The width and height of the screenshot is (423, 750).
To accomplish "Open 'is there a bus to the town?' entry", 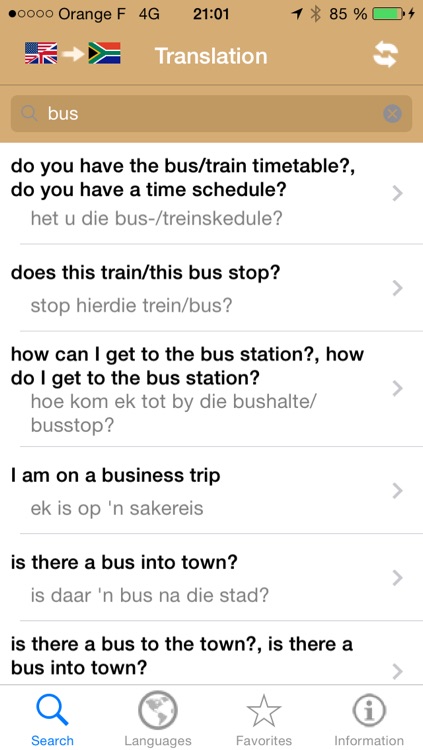I will 212,653.
